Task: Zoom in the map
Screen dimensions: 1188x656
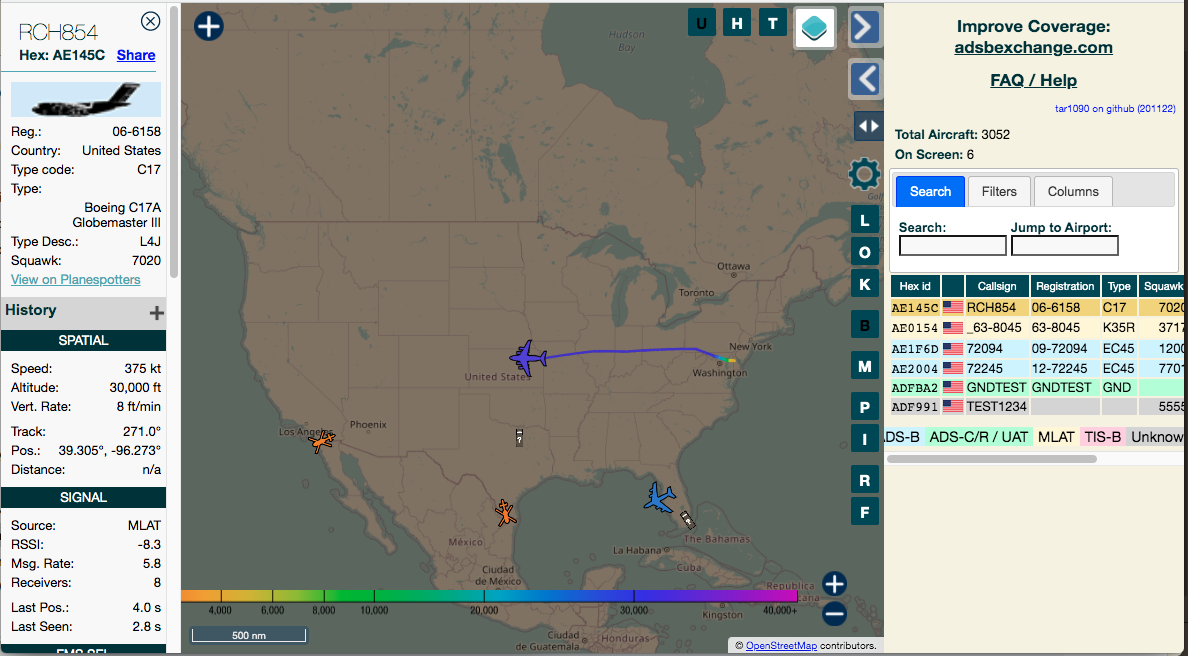Action: tap(834, 584)
